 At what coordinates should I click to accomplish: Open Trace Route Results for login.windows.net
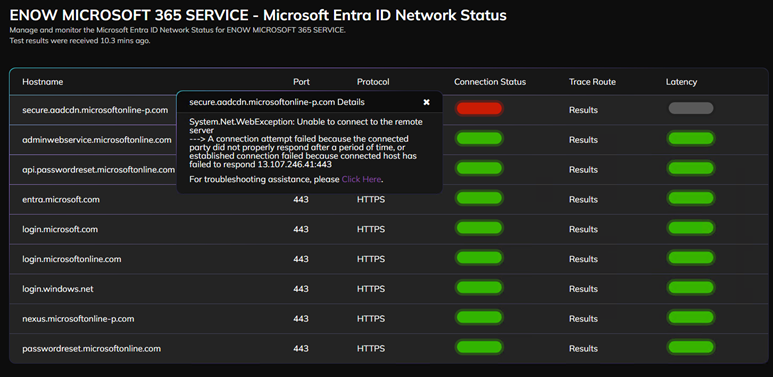point(583,289)
